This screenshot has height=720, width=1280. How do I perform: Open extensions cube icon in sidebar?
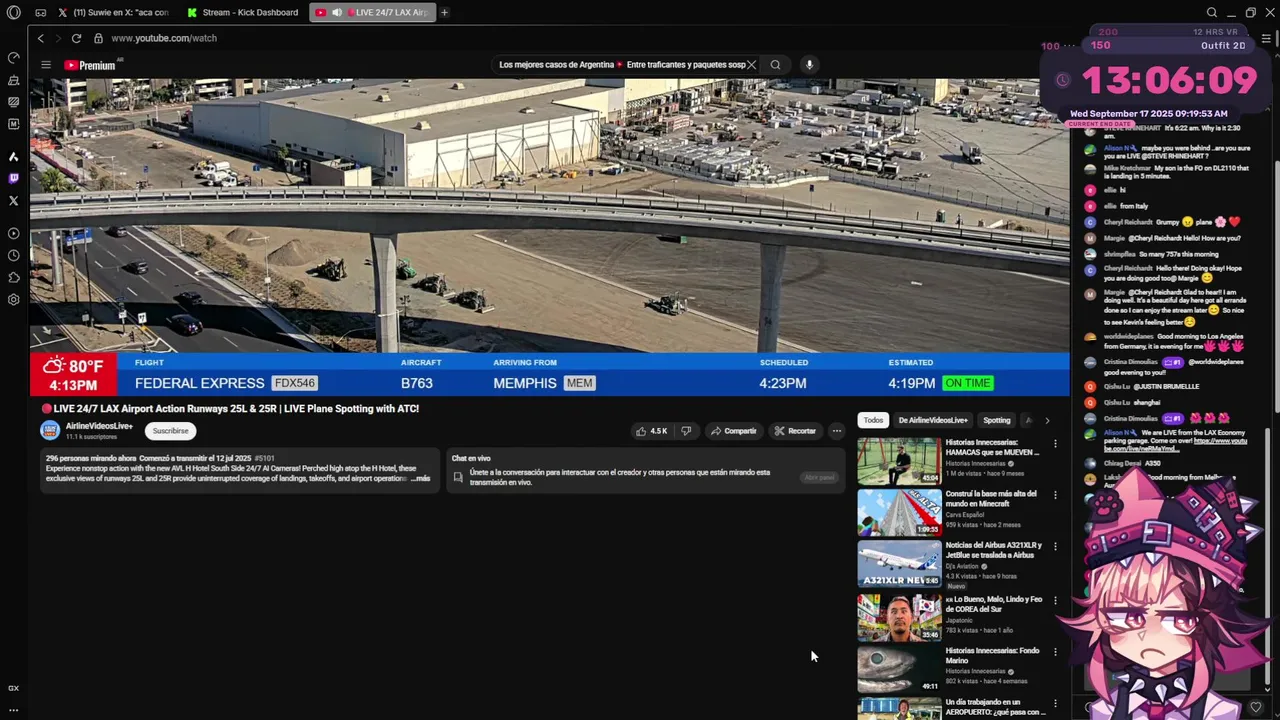coord(13,277)
